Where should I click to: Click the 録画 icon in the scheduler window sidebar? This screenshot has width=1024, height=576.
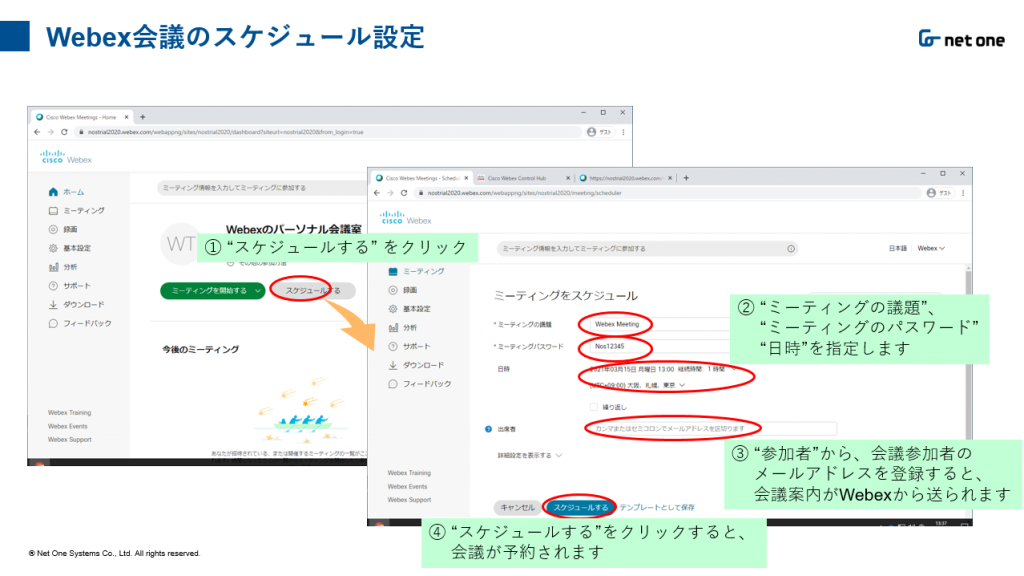coord(393,290)
